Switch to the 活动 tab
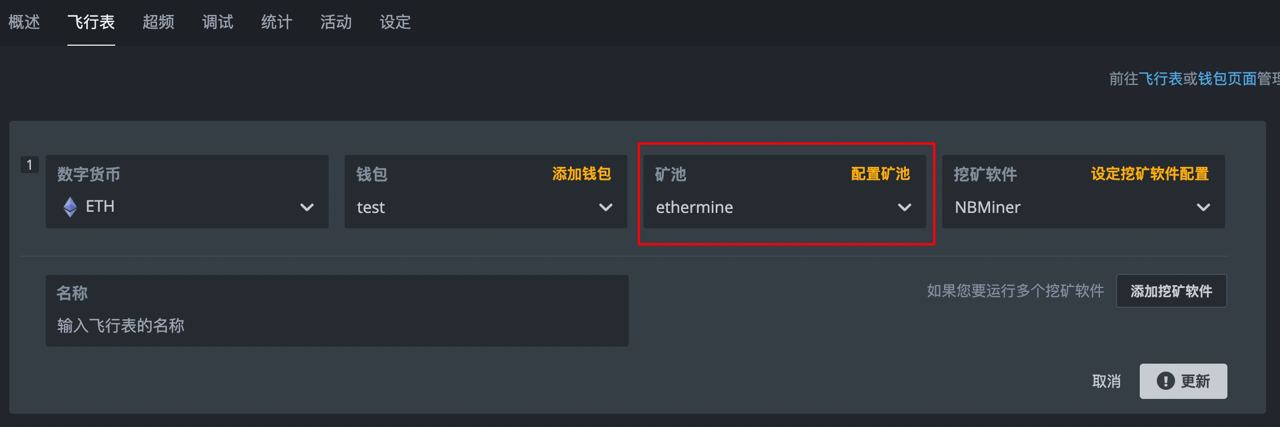Screen dimensions: 1280x427 pyautogui.click(x=336, y=22)
